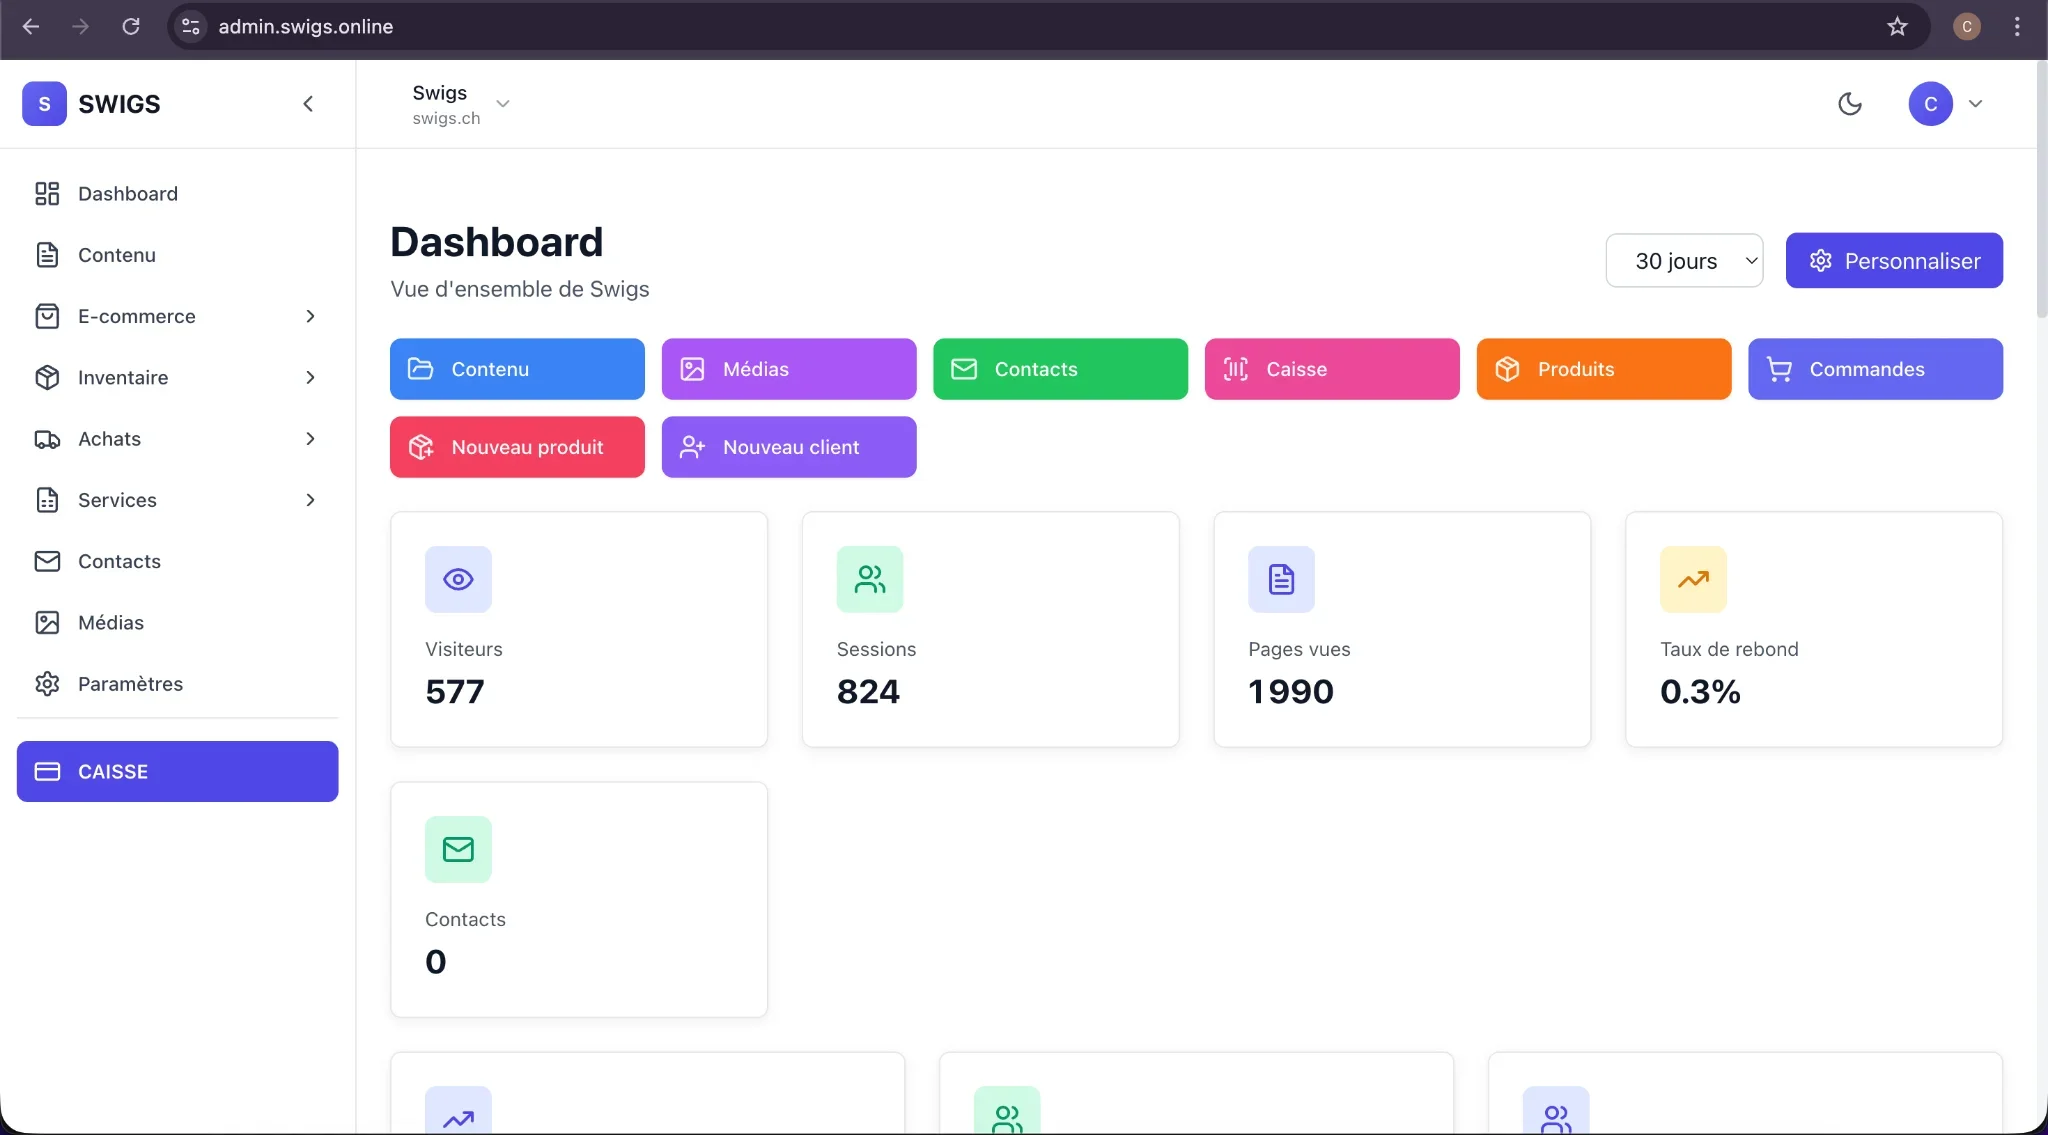This screenshot has width=2048, height=1135.
Task: Bookmark the page with the star icon
Action: [x=1897, y=27]
